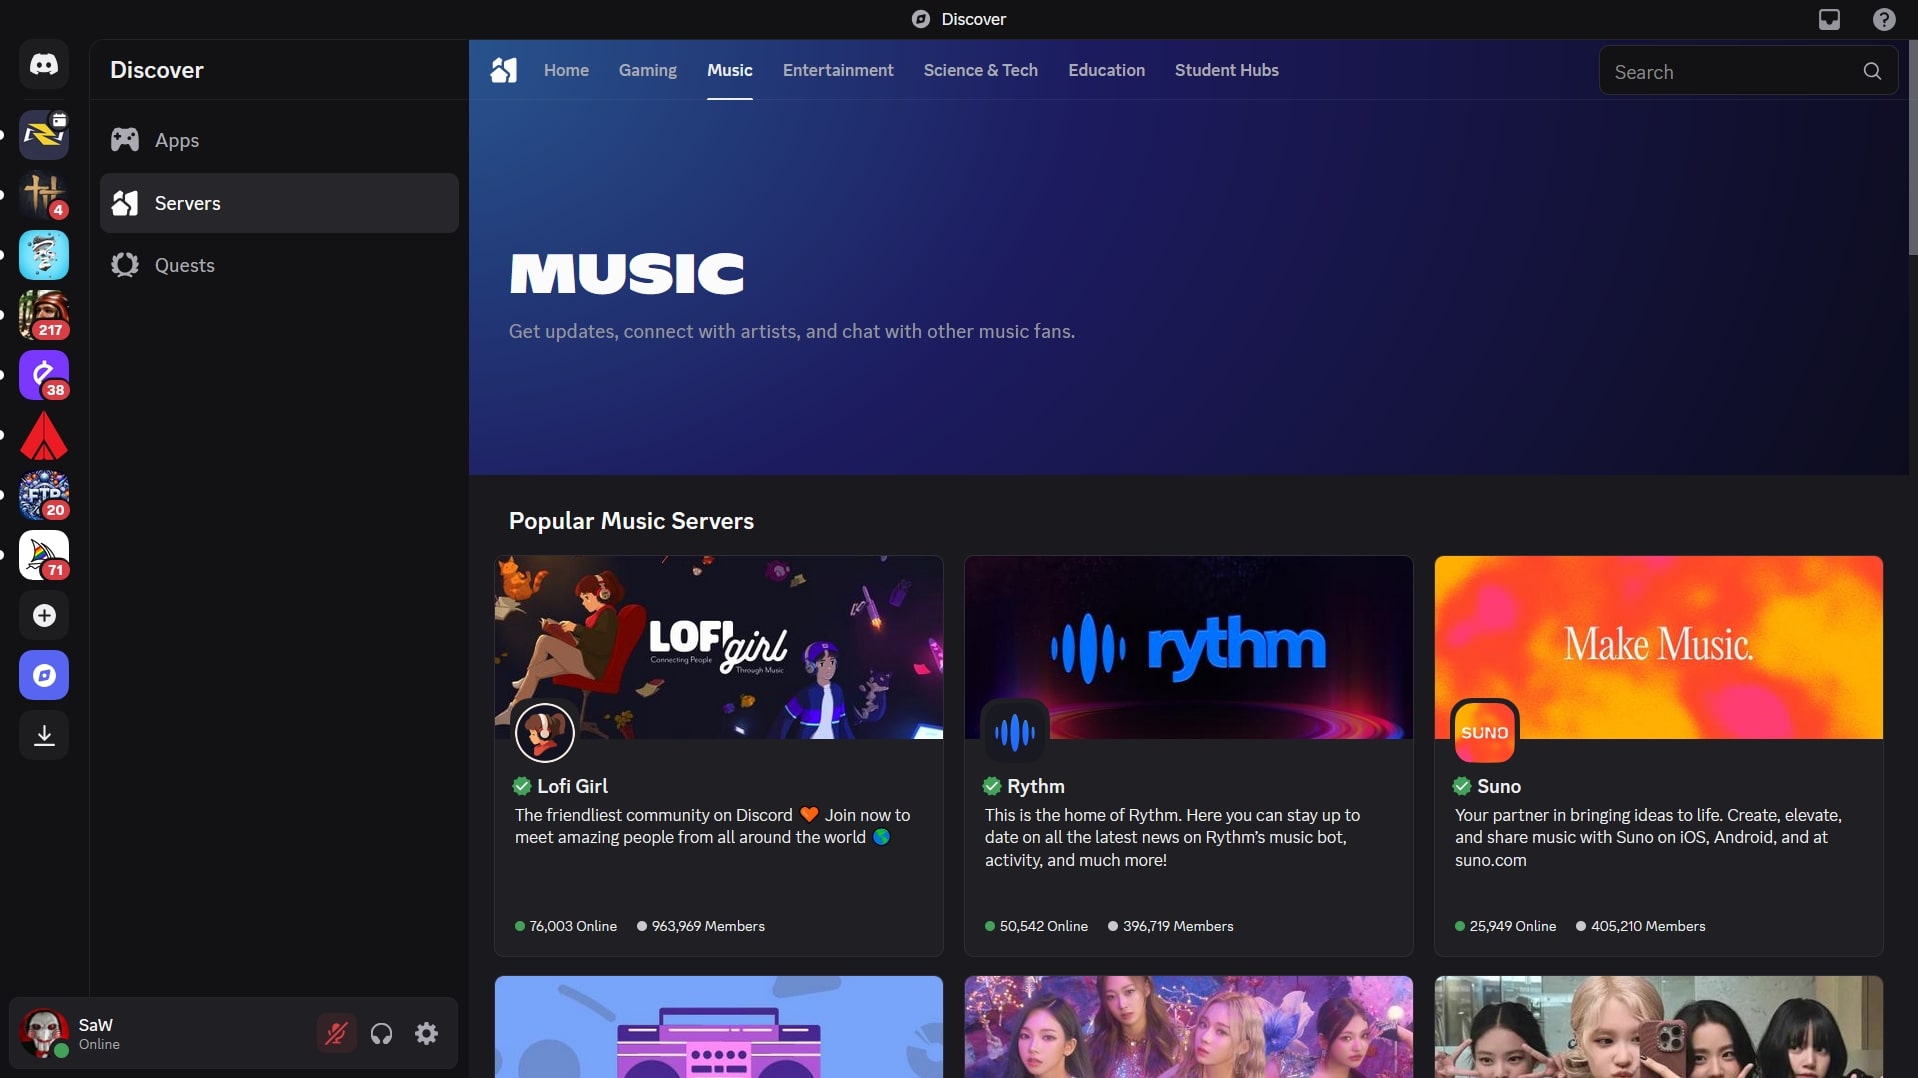This screenshot has width=1918, height=1078.
Task: Toggle deafen headphones button
Action: point(381,1033)
